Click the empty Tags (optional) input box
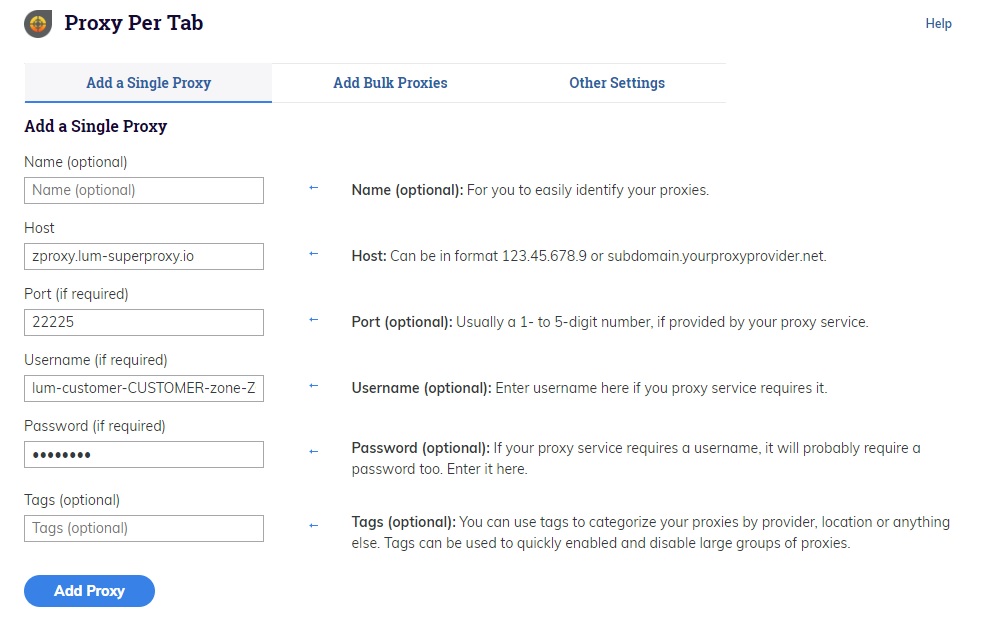Screen dimensions: 988x624 click(144, 528)
